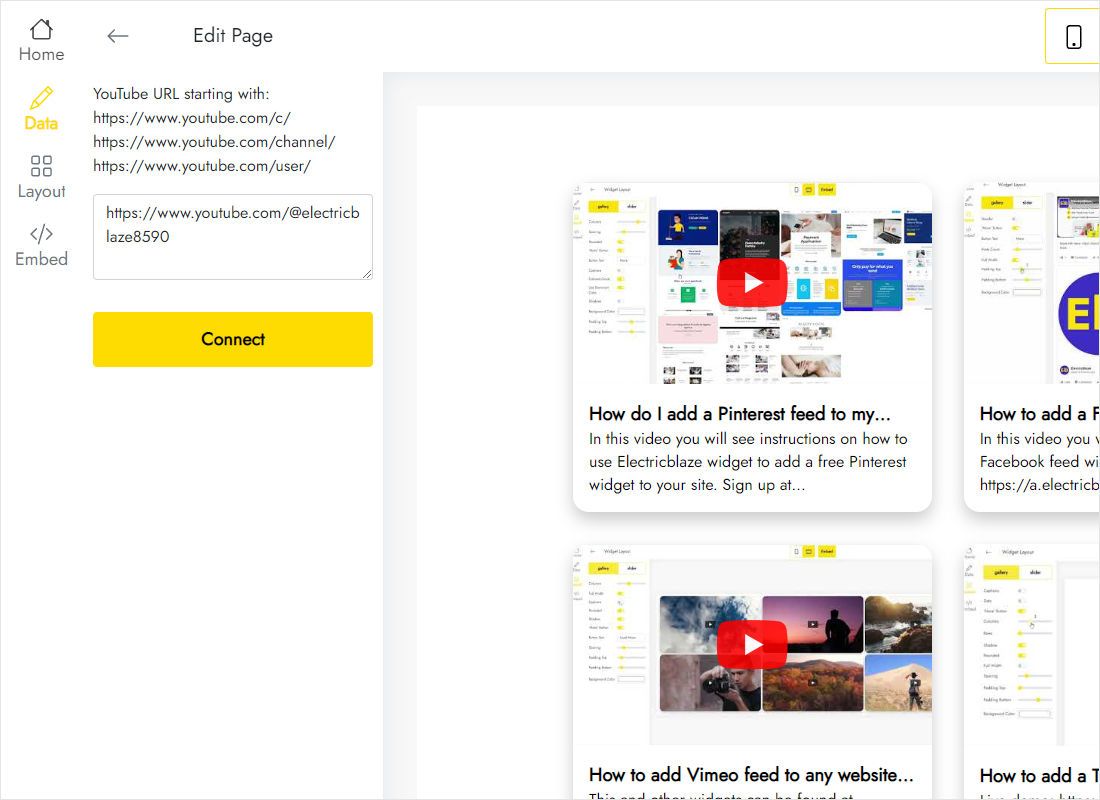Click 'YouTube URL starting with:' label
Screen dimensions: 1100x800
coord(181,94)
